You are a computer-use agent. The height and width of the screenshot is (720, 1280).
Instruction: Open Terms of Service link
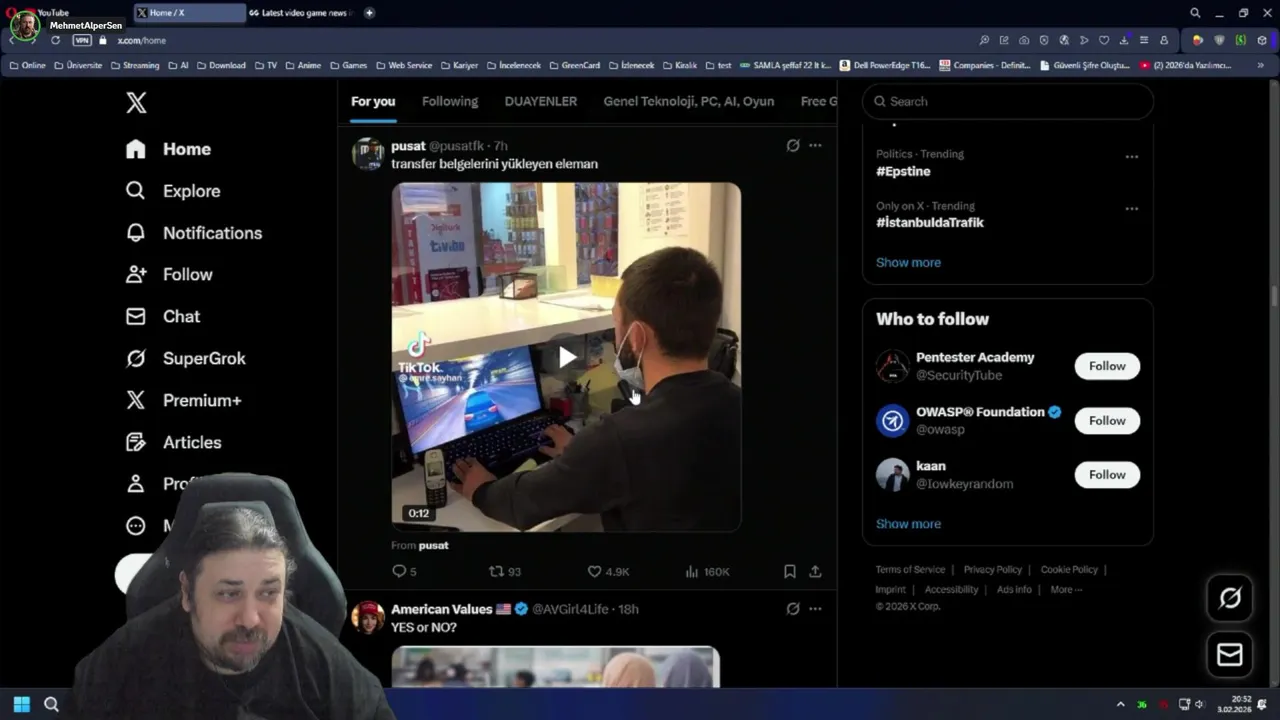(x=910, y=570)
